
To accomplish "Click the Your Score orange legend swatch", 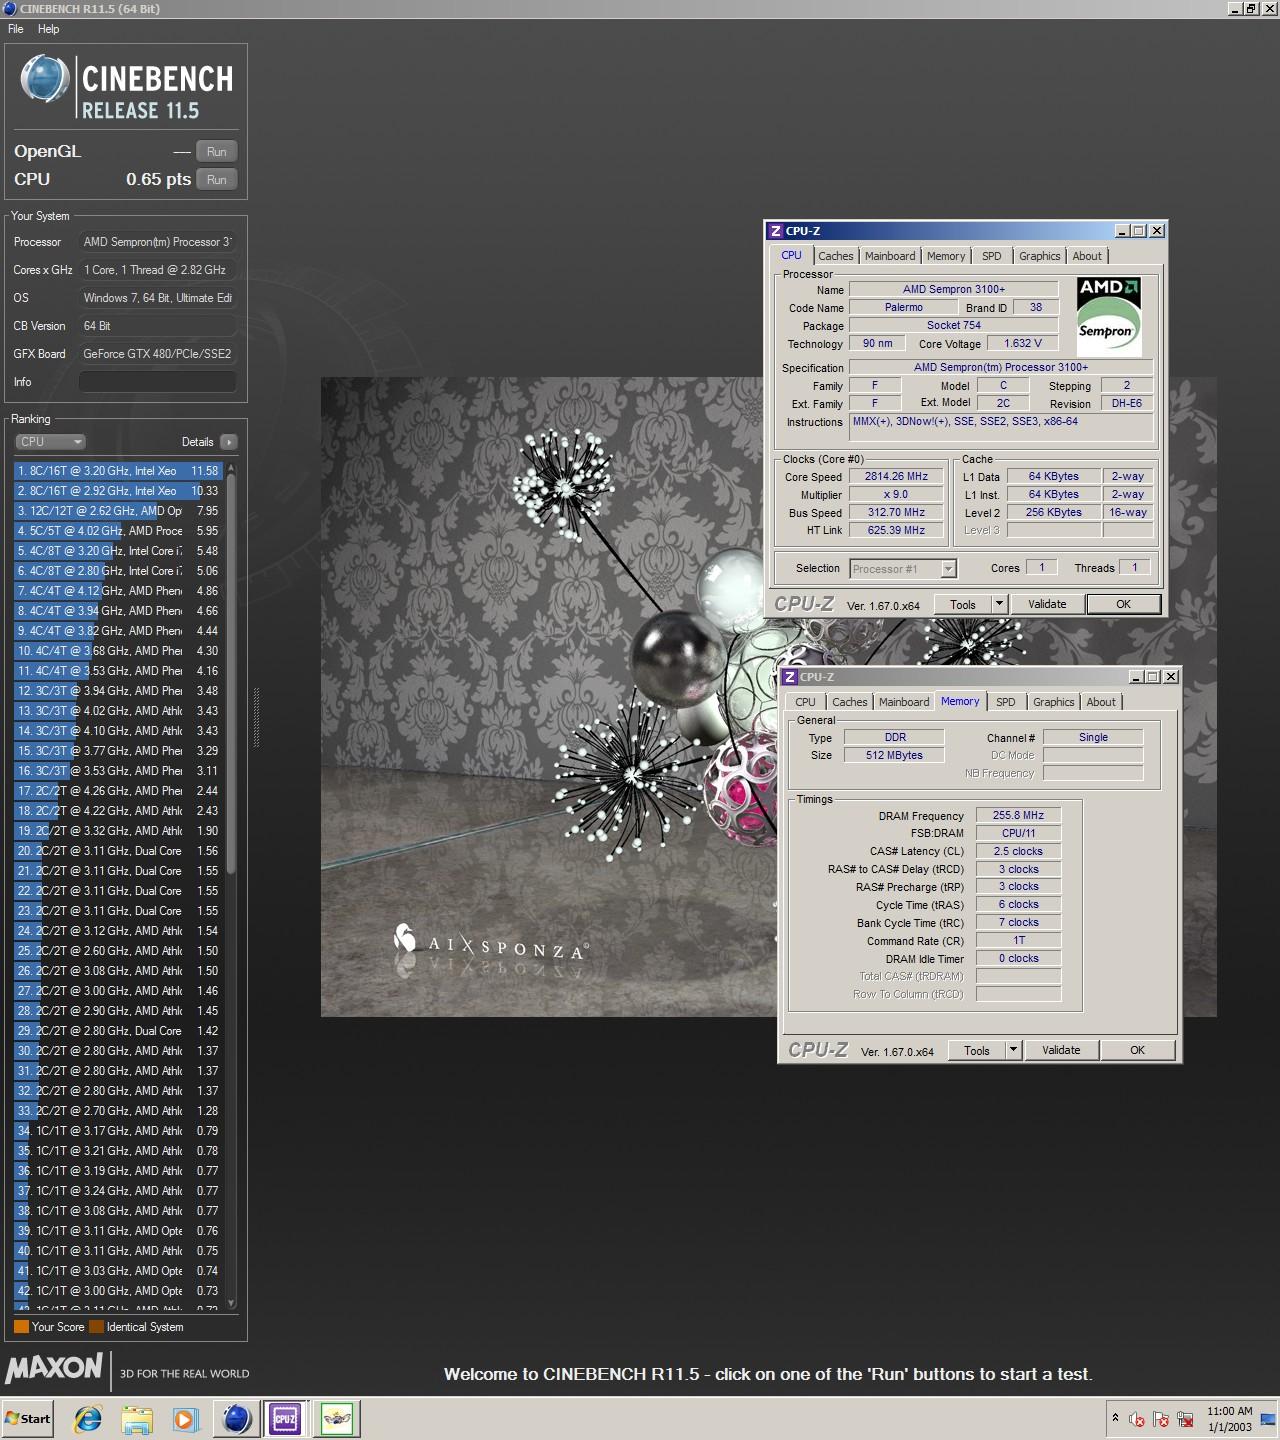I will tap(21, 1327).
